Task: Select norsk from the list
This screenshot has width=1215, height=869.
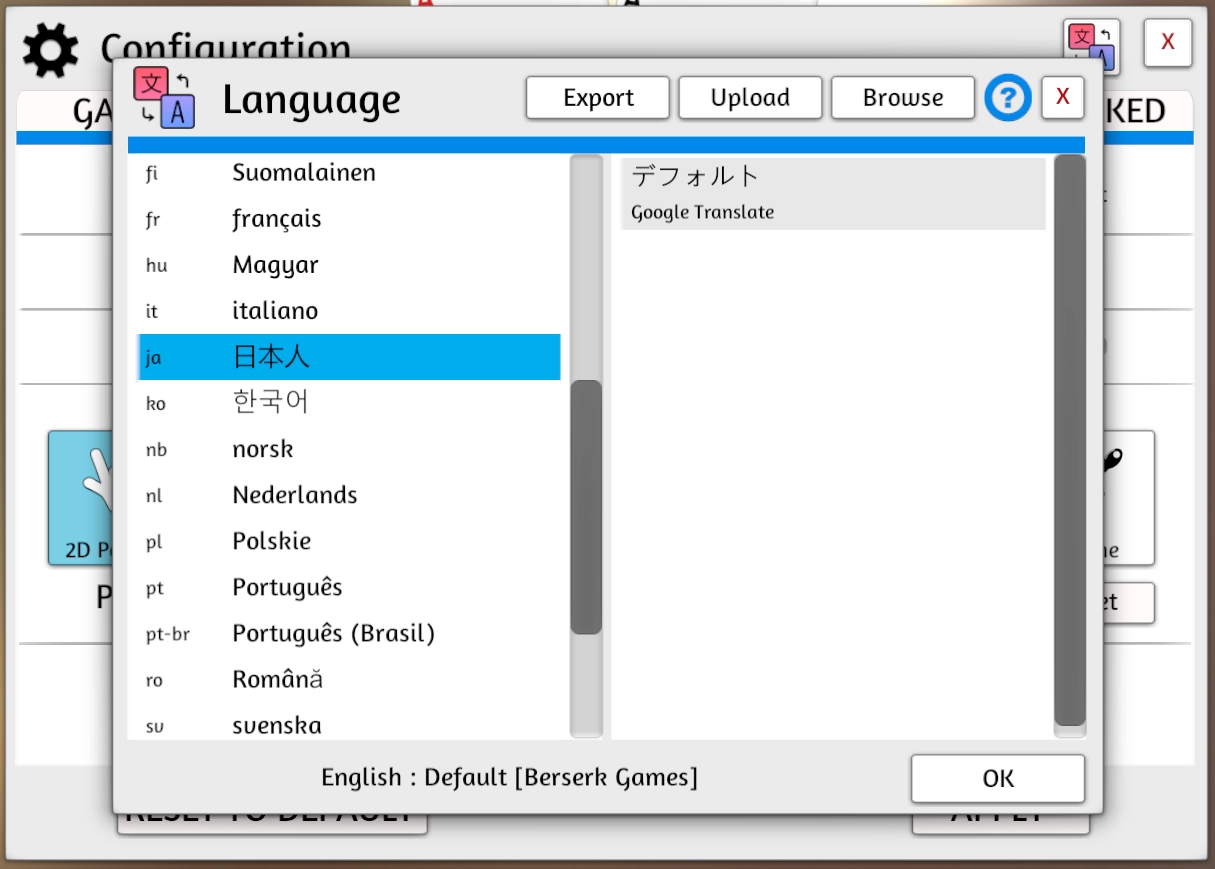Action: [x=263, y=449]
